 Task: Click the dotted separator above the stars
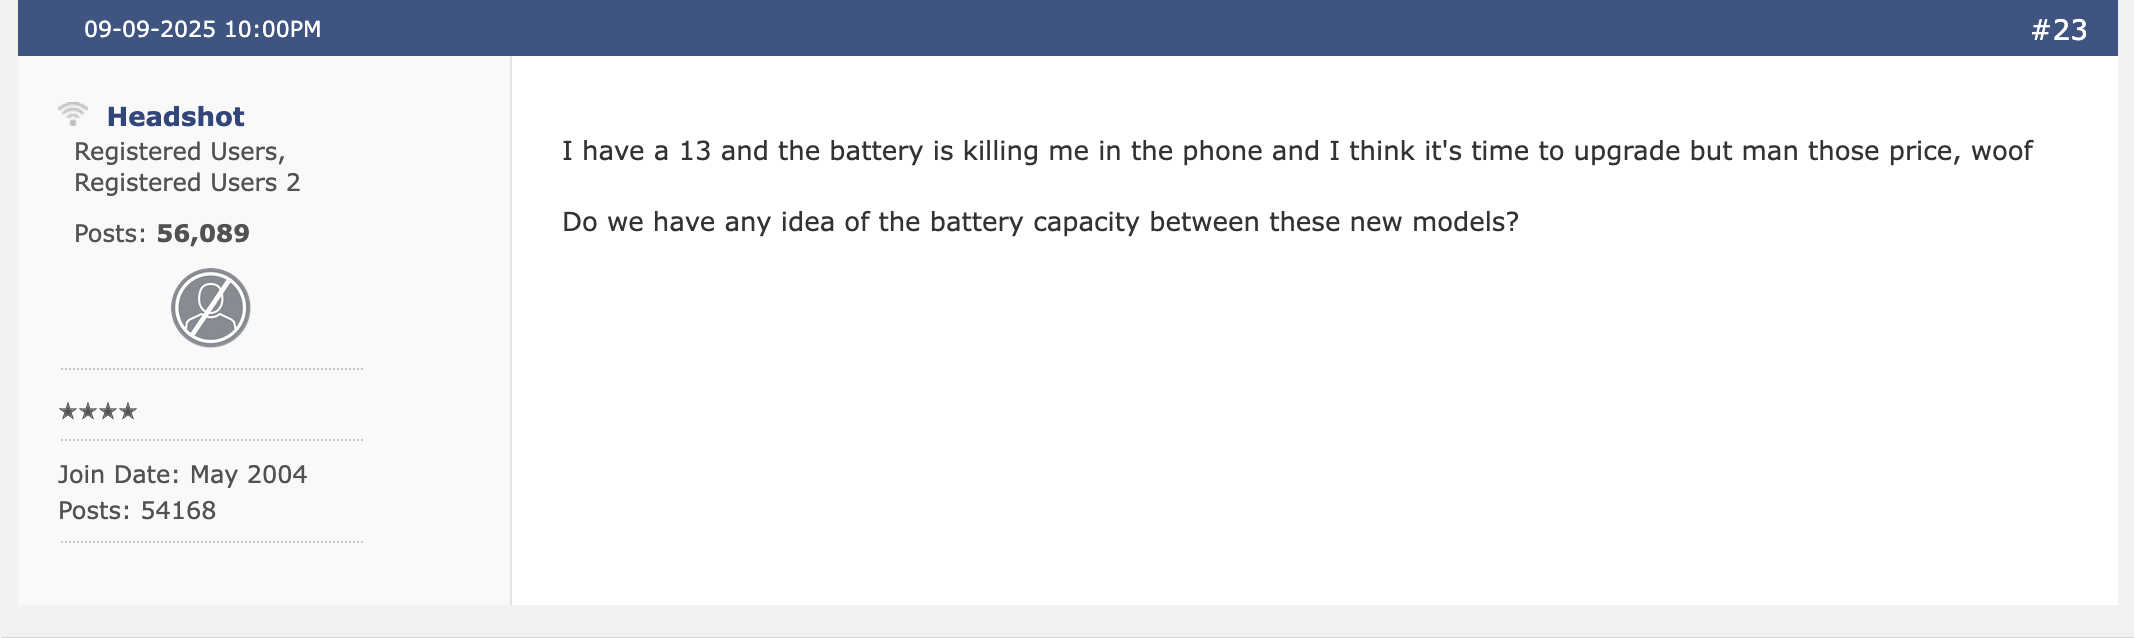pos(211,369)
